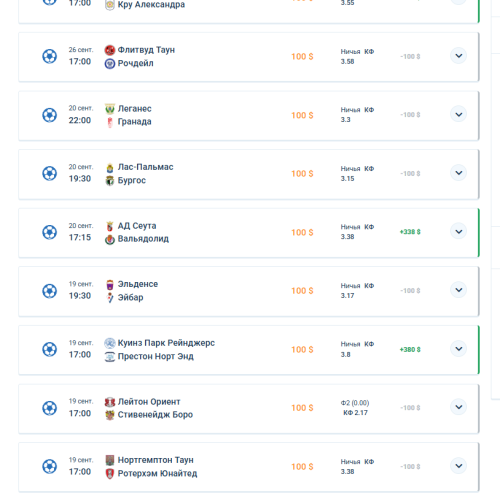The width and height of the screenshot is (500, 496).
Task: Click the Вальядолид club logo
Action: pyautogui.click(x=110, y=239)
